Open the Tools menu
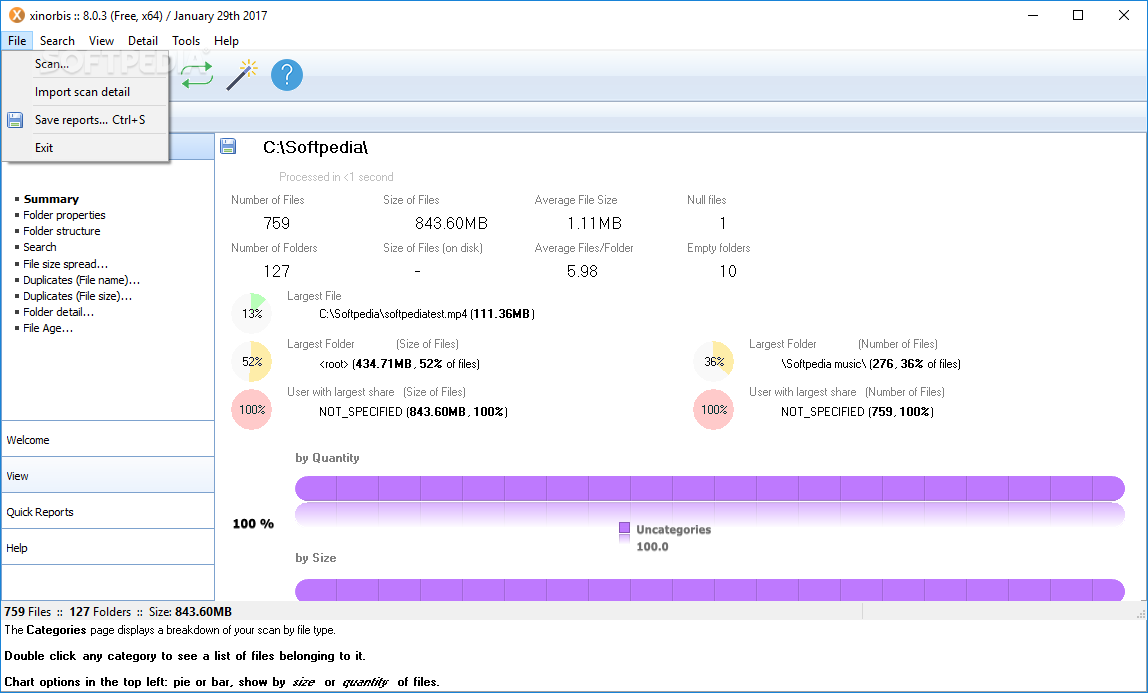Image resolution: width=1148 pixels, height=693 pixels. (x=186, y=41)
